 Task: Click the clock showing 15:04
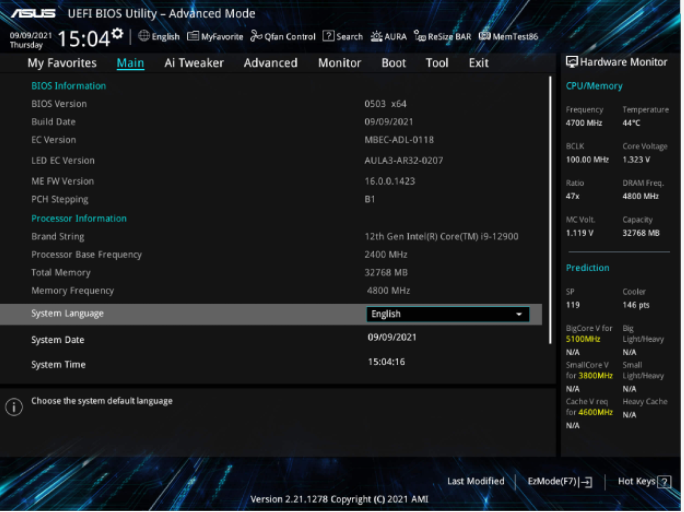[83, 39]
